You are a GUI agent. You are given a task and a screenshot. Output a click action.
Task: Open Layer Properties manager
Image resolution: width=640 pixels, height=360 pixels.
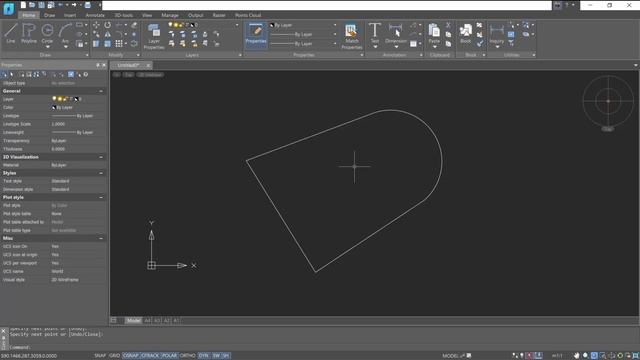coord(154,36)
